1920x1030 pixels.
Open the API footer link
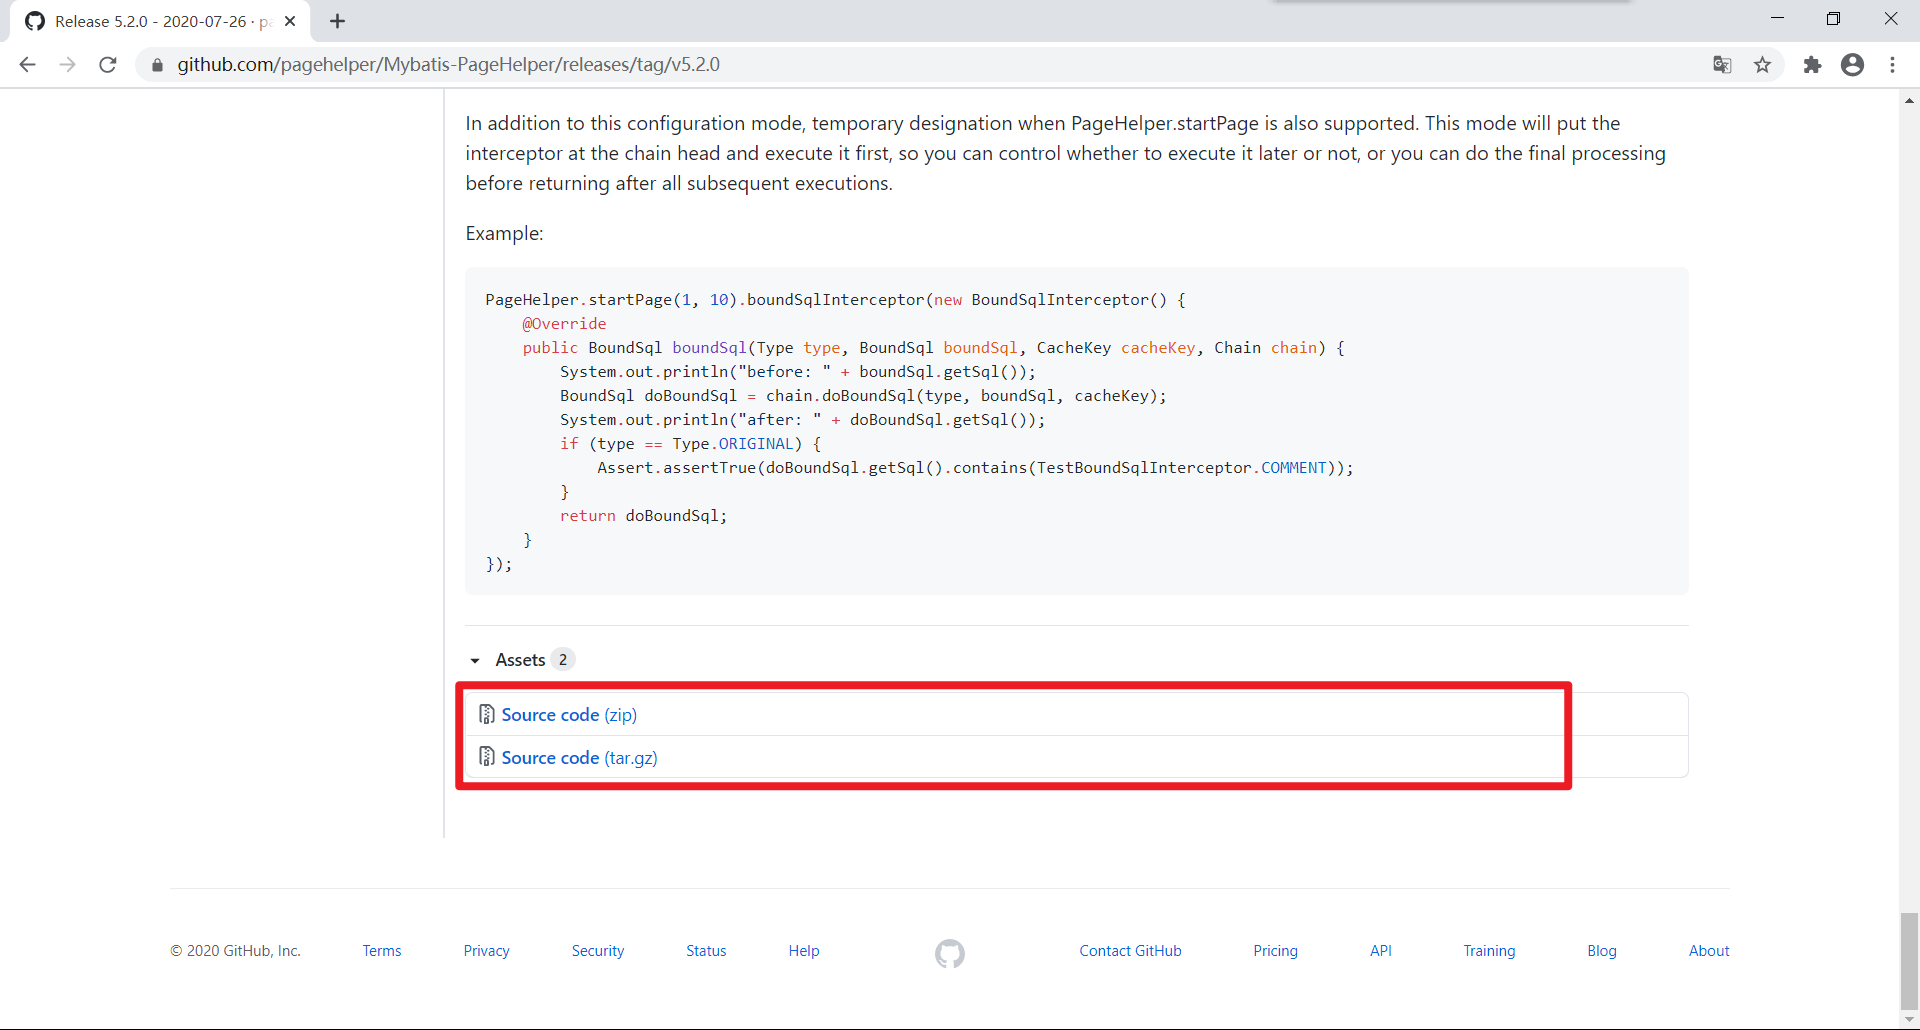1381,951
